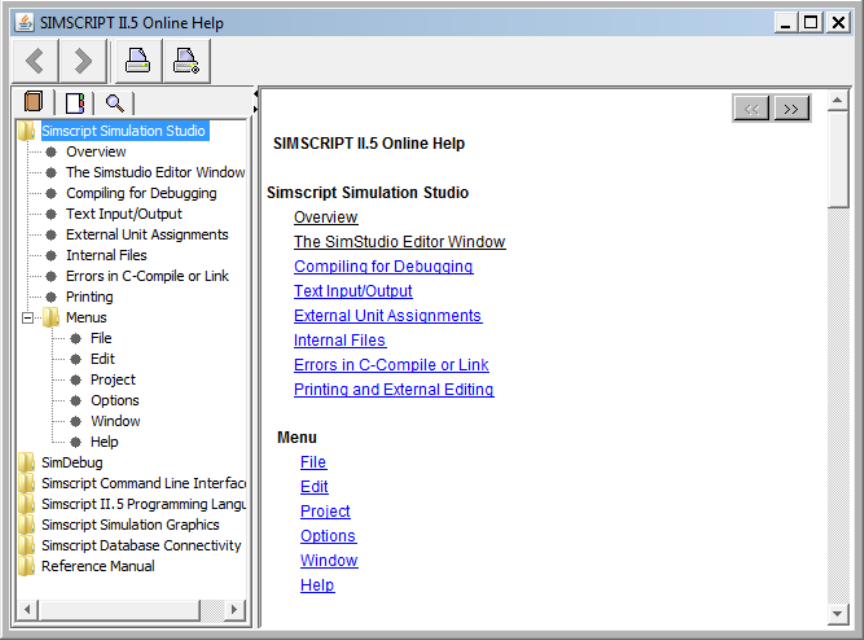Select The Simstudio Editor Window tree item
The width and height of the screenshot is (864, 640).
click(155, 173)
